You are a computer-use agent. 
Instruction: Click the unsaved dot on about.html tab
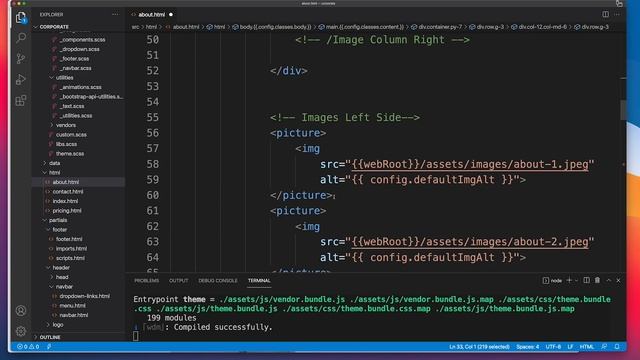click(171, 15)
